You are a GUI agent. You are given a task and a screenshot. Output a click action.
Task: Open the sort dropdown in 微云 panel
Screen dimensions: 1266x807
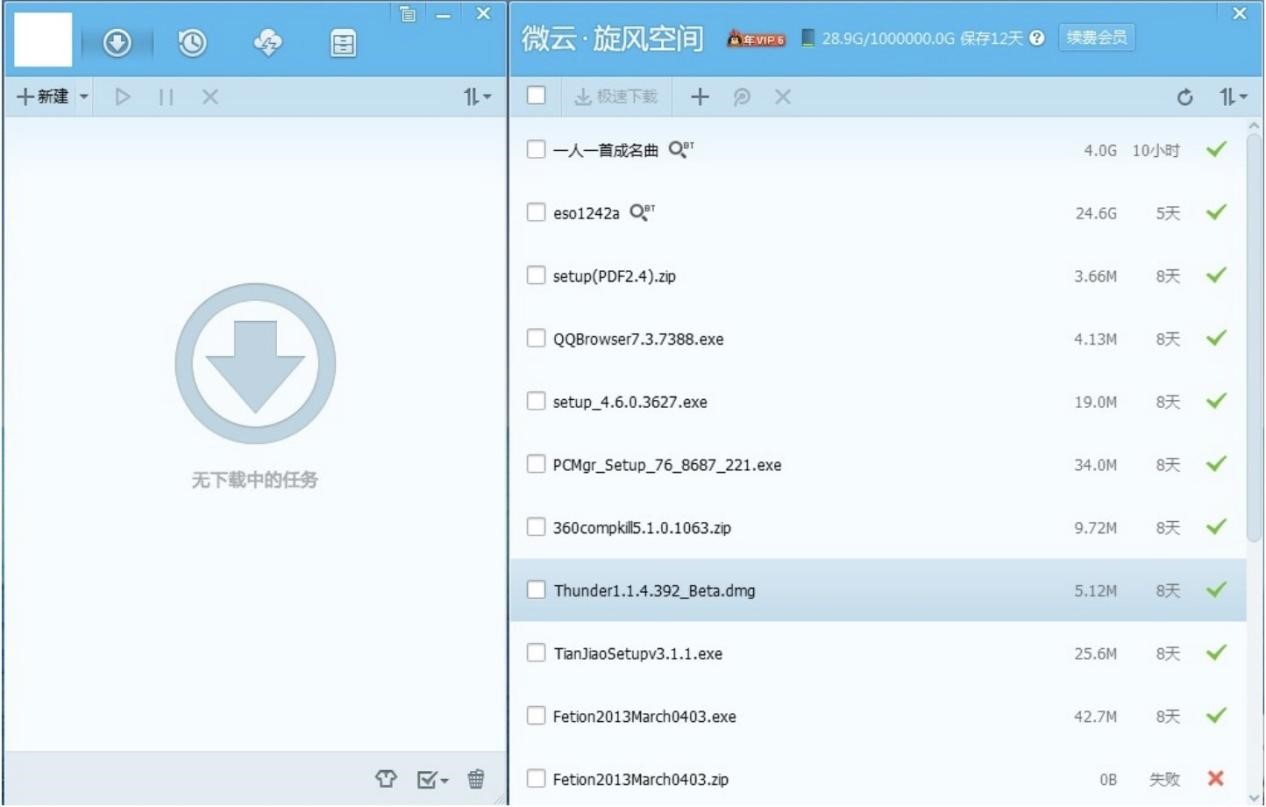pyautogui.click(x=1232, y=97)
